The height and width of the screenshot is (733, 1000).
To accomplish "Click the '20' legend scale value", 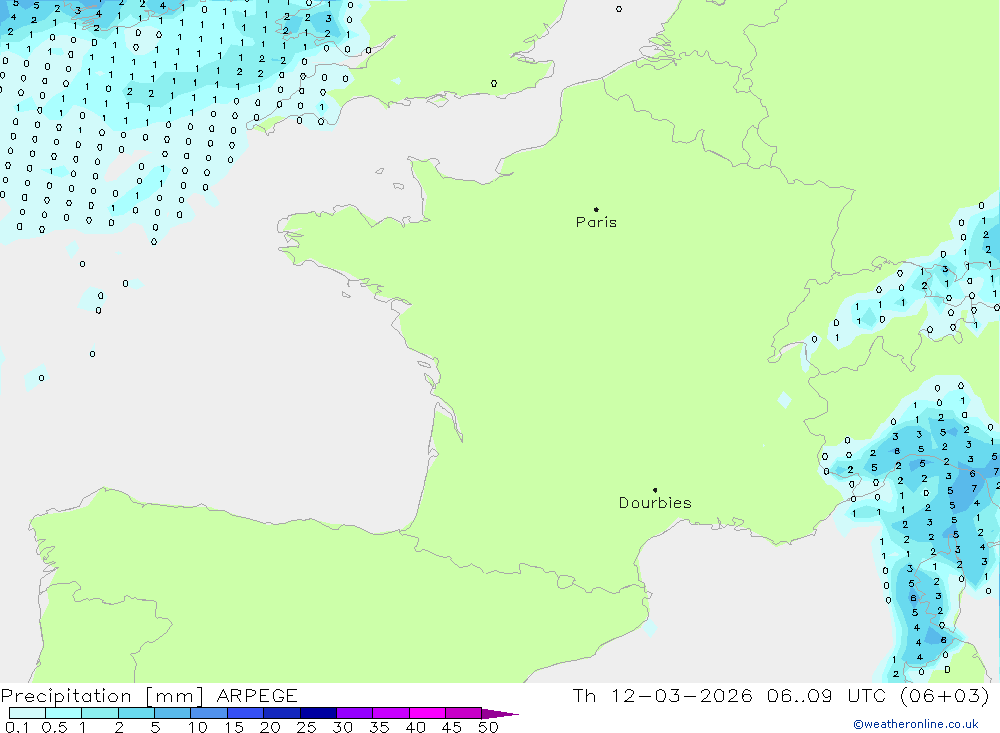I will (270, 727).
